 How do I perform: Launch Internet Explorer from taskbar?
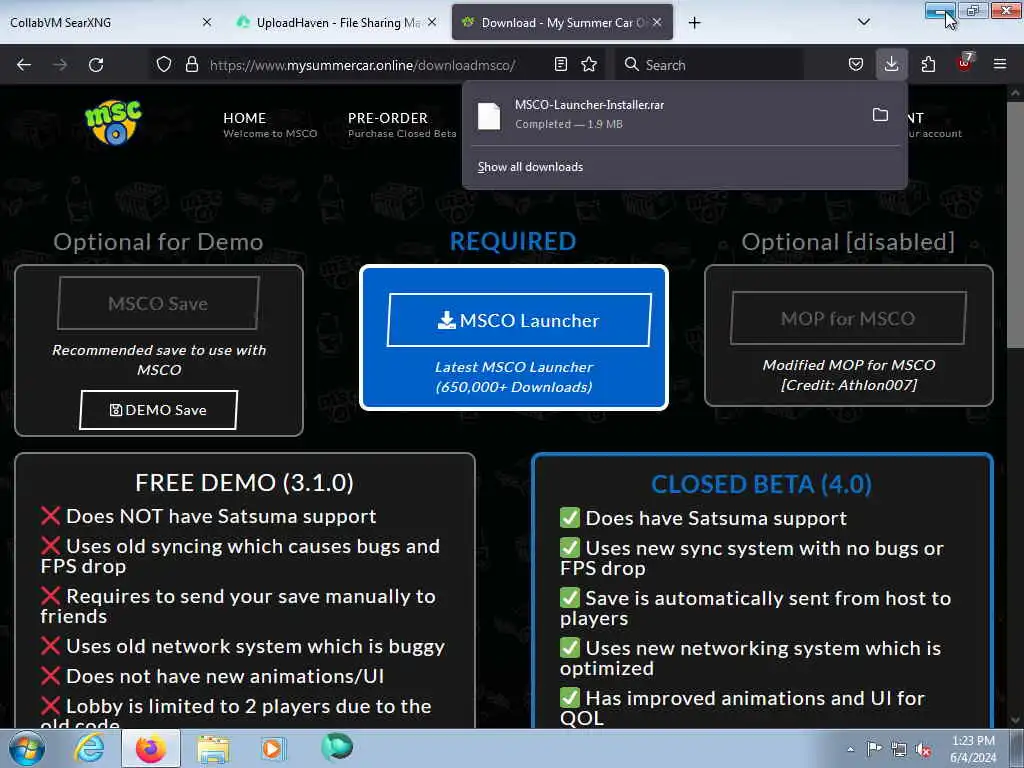click(x=88, y=748)
